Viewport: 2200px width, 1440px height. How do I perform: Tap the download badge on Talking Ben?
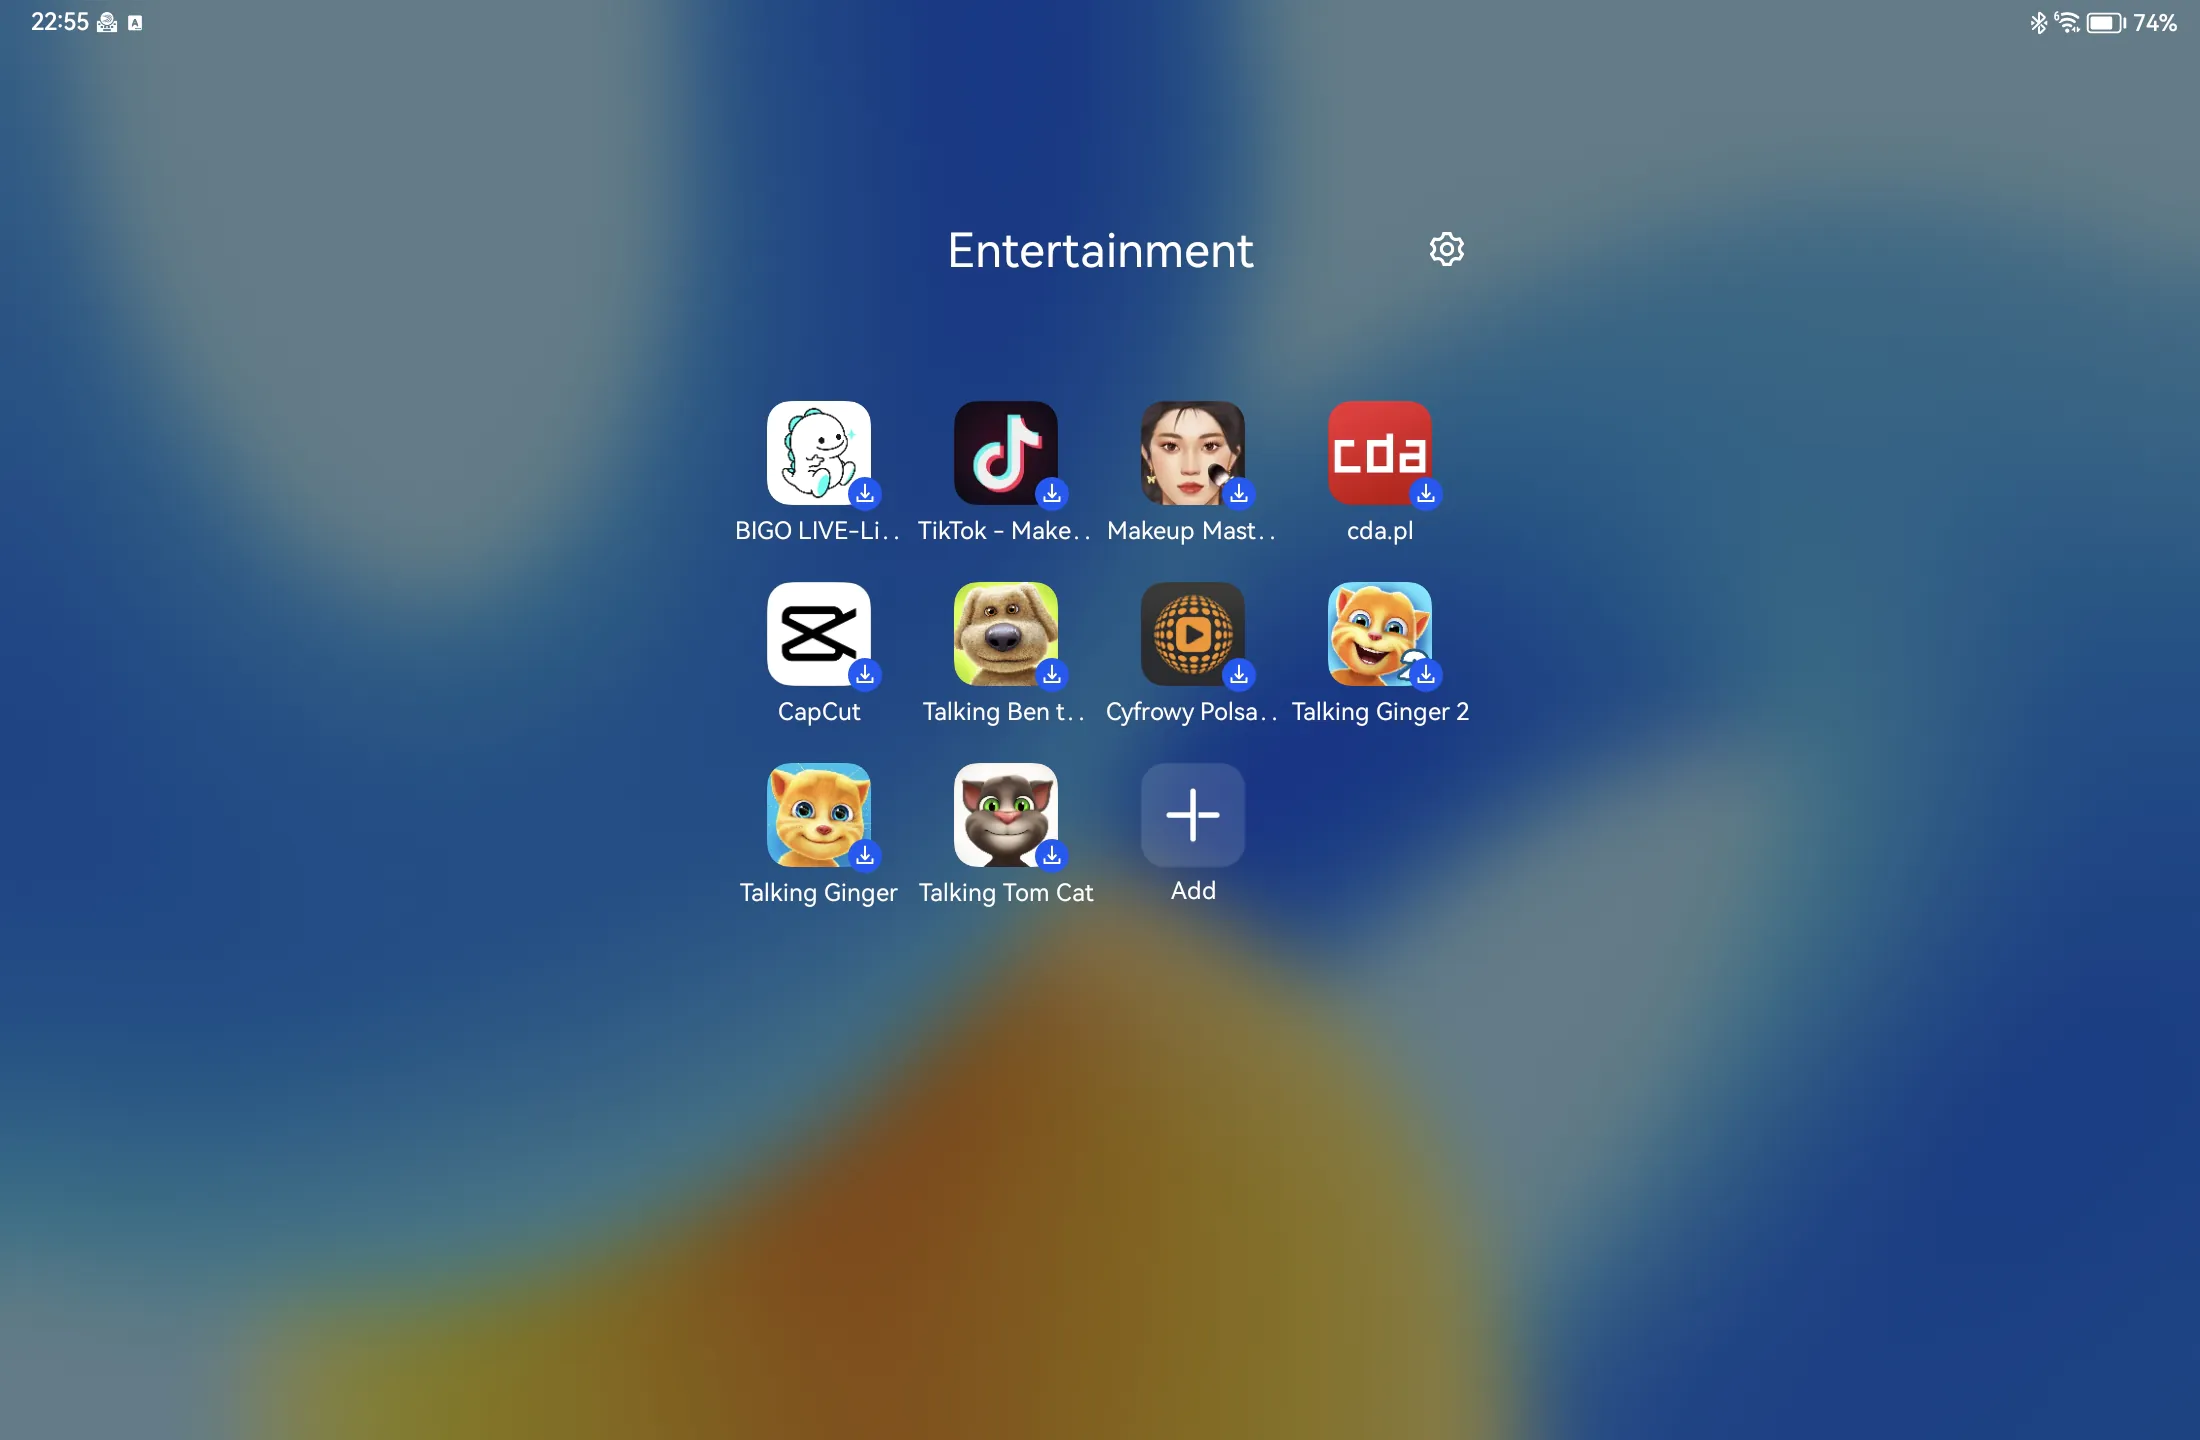click(1052, 675)
